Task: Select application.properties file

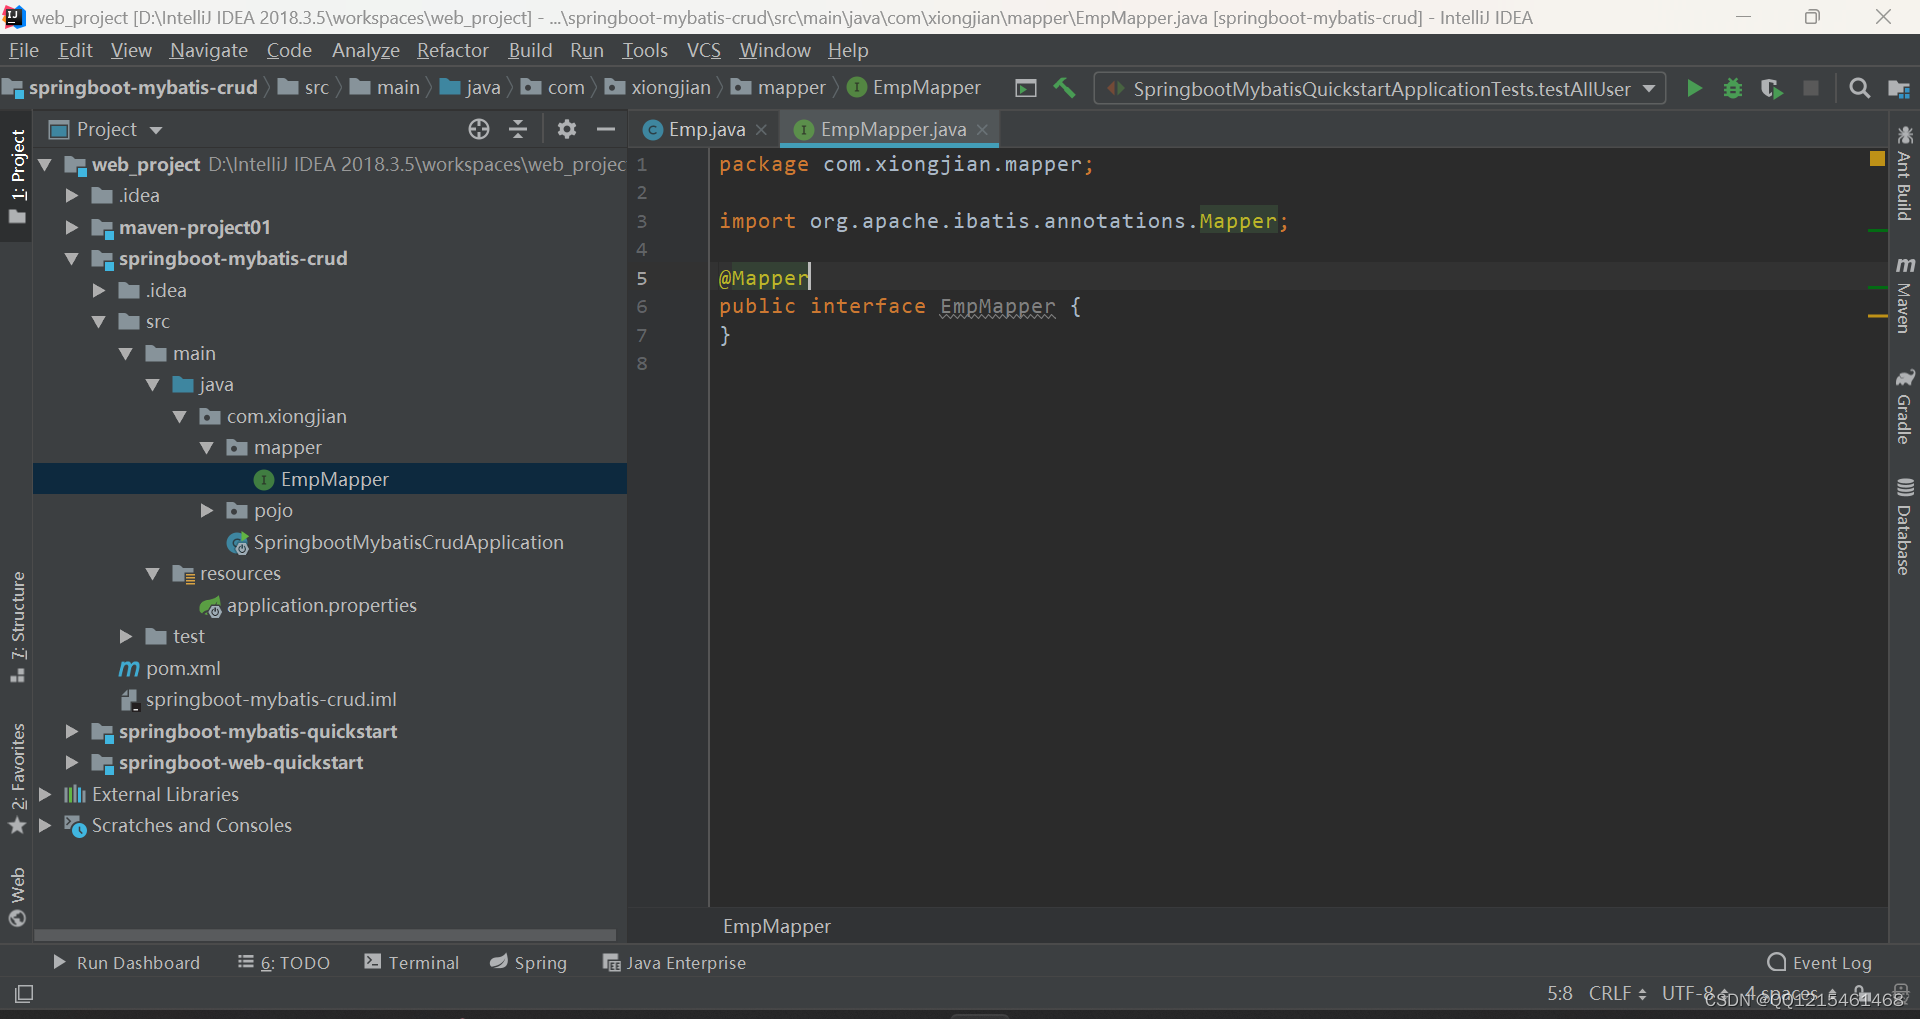Action: coord(321,605)
